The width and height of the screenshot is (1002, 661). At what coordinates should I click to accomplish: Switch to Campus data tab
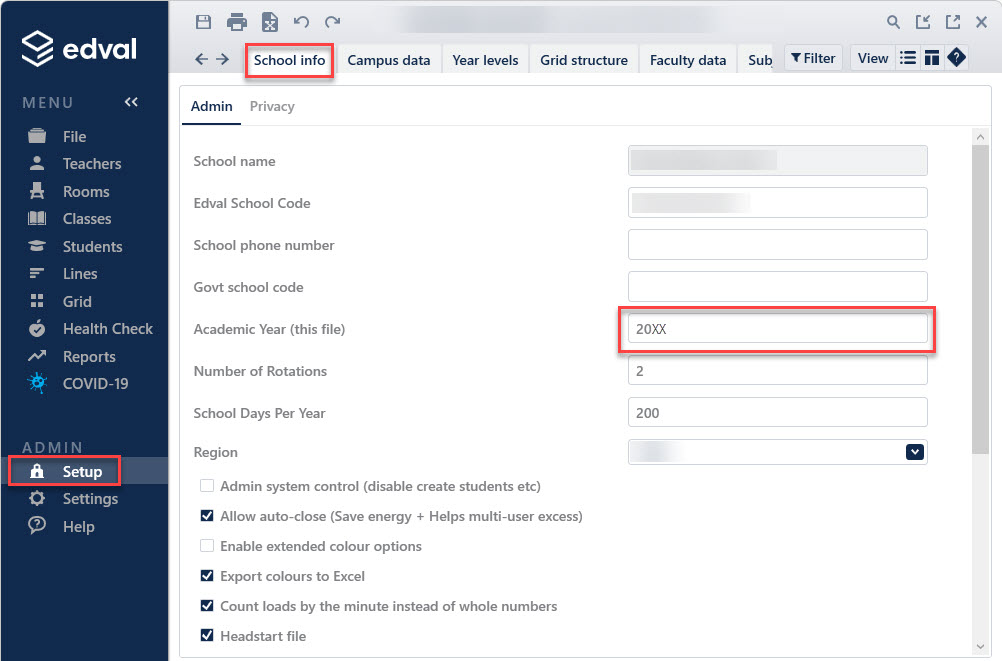tap(389, 60)
